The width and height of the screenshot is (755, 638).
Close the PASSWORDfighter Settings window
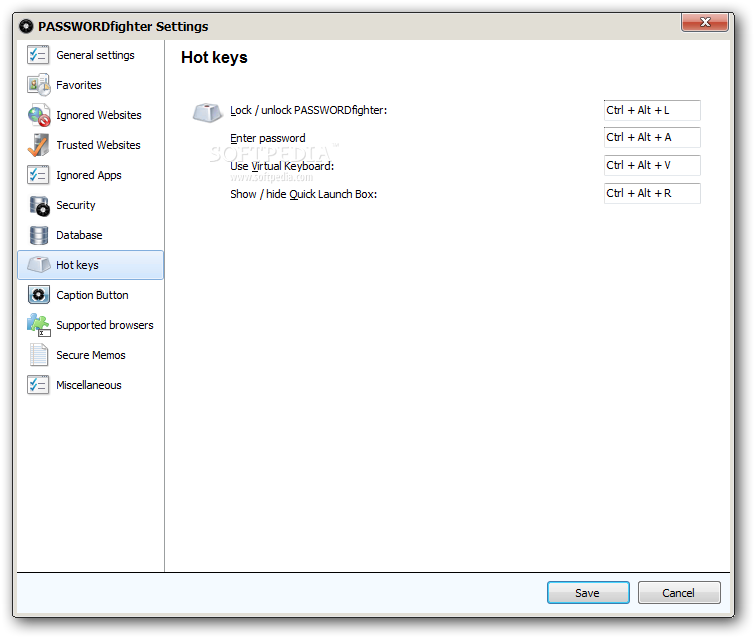[704, 22]
